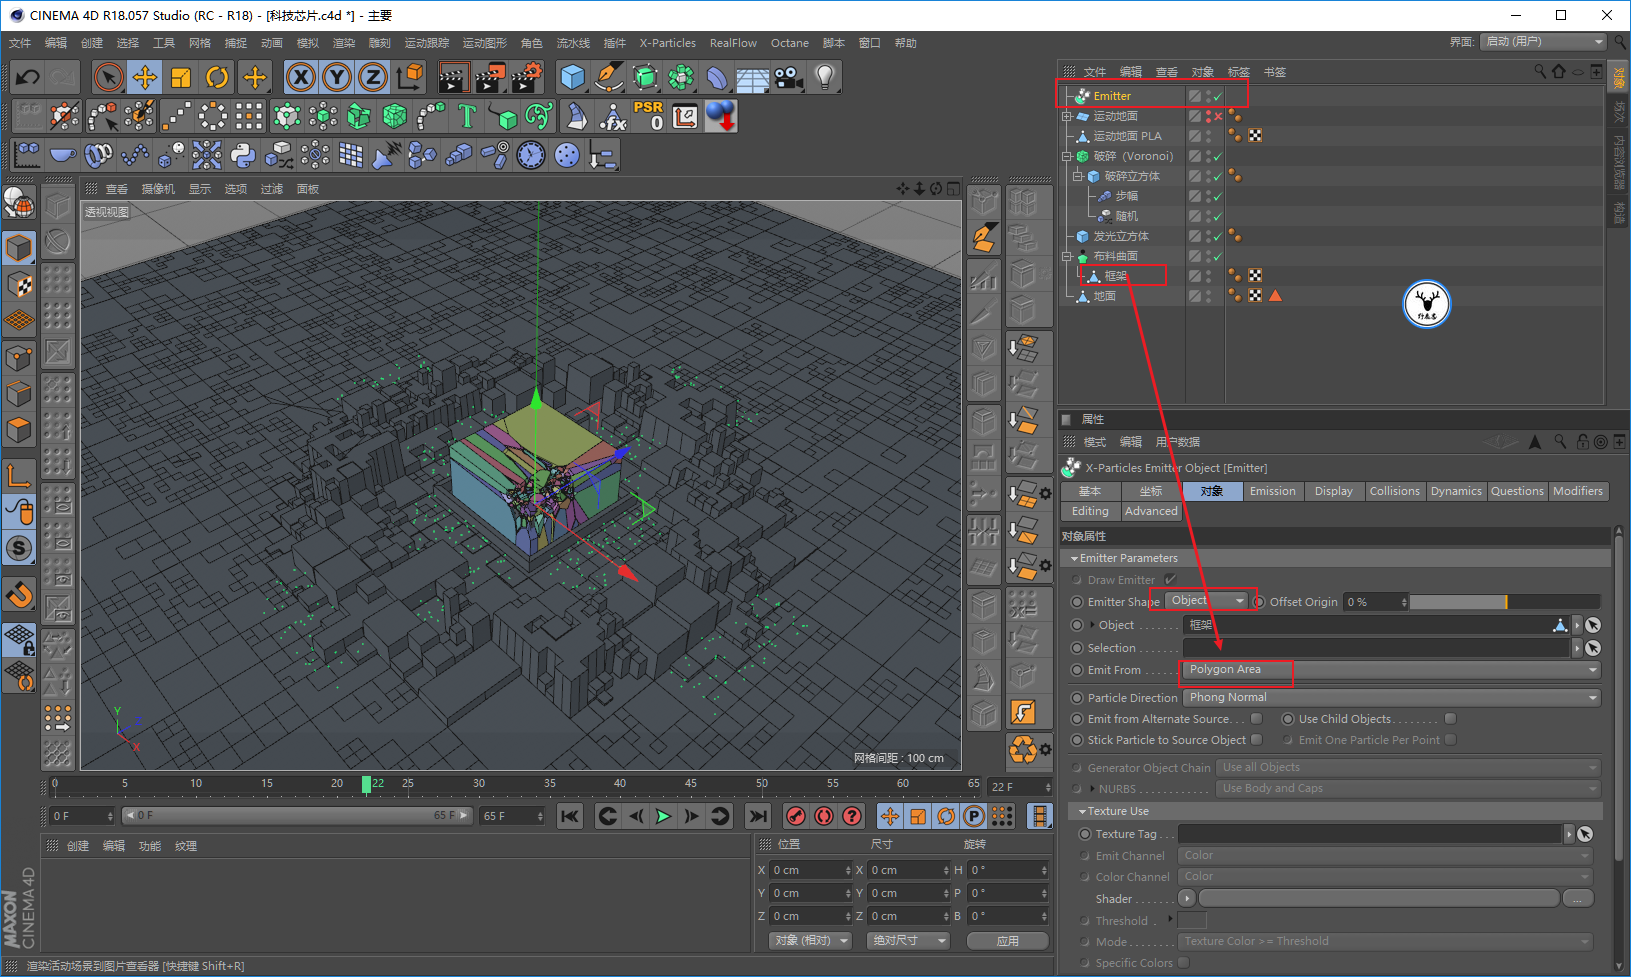Add a Cube primitive from the toolbar
The height and width of the screenshot is (977, 1631).
pos(573,77)
